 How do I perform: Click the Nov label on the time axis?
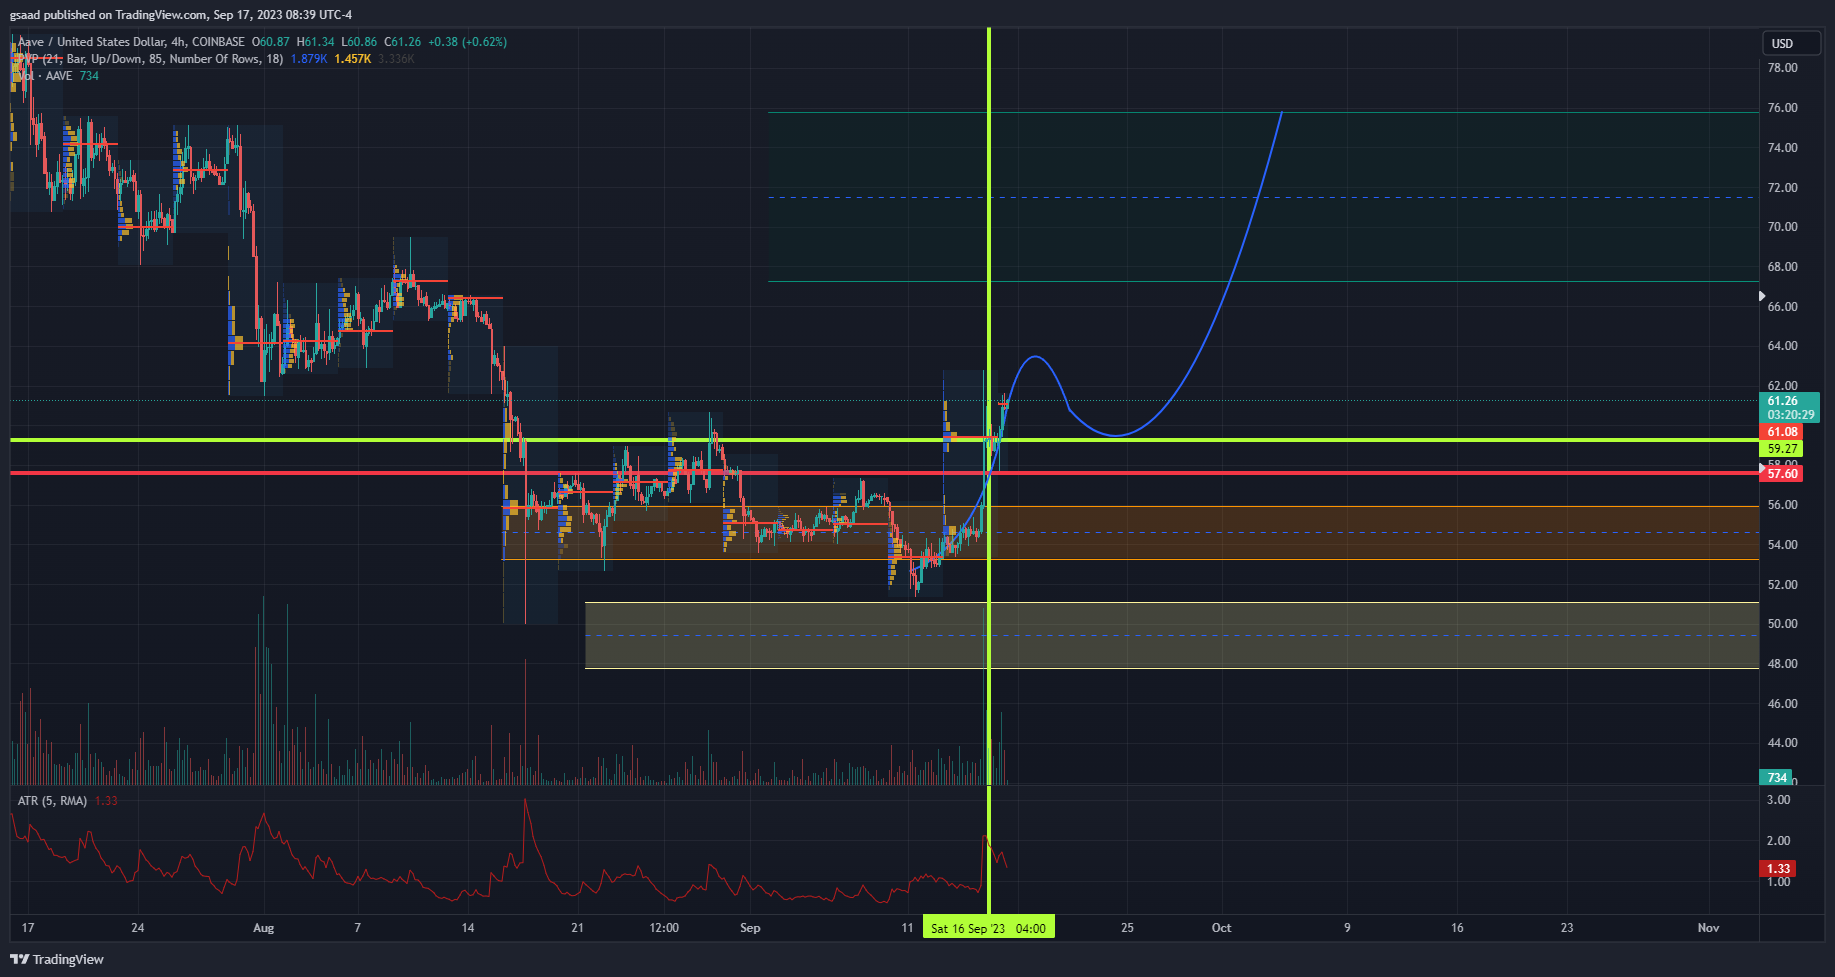(x=1708, y=928)
